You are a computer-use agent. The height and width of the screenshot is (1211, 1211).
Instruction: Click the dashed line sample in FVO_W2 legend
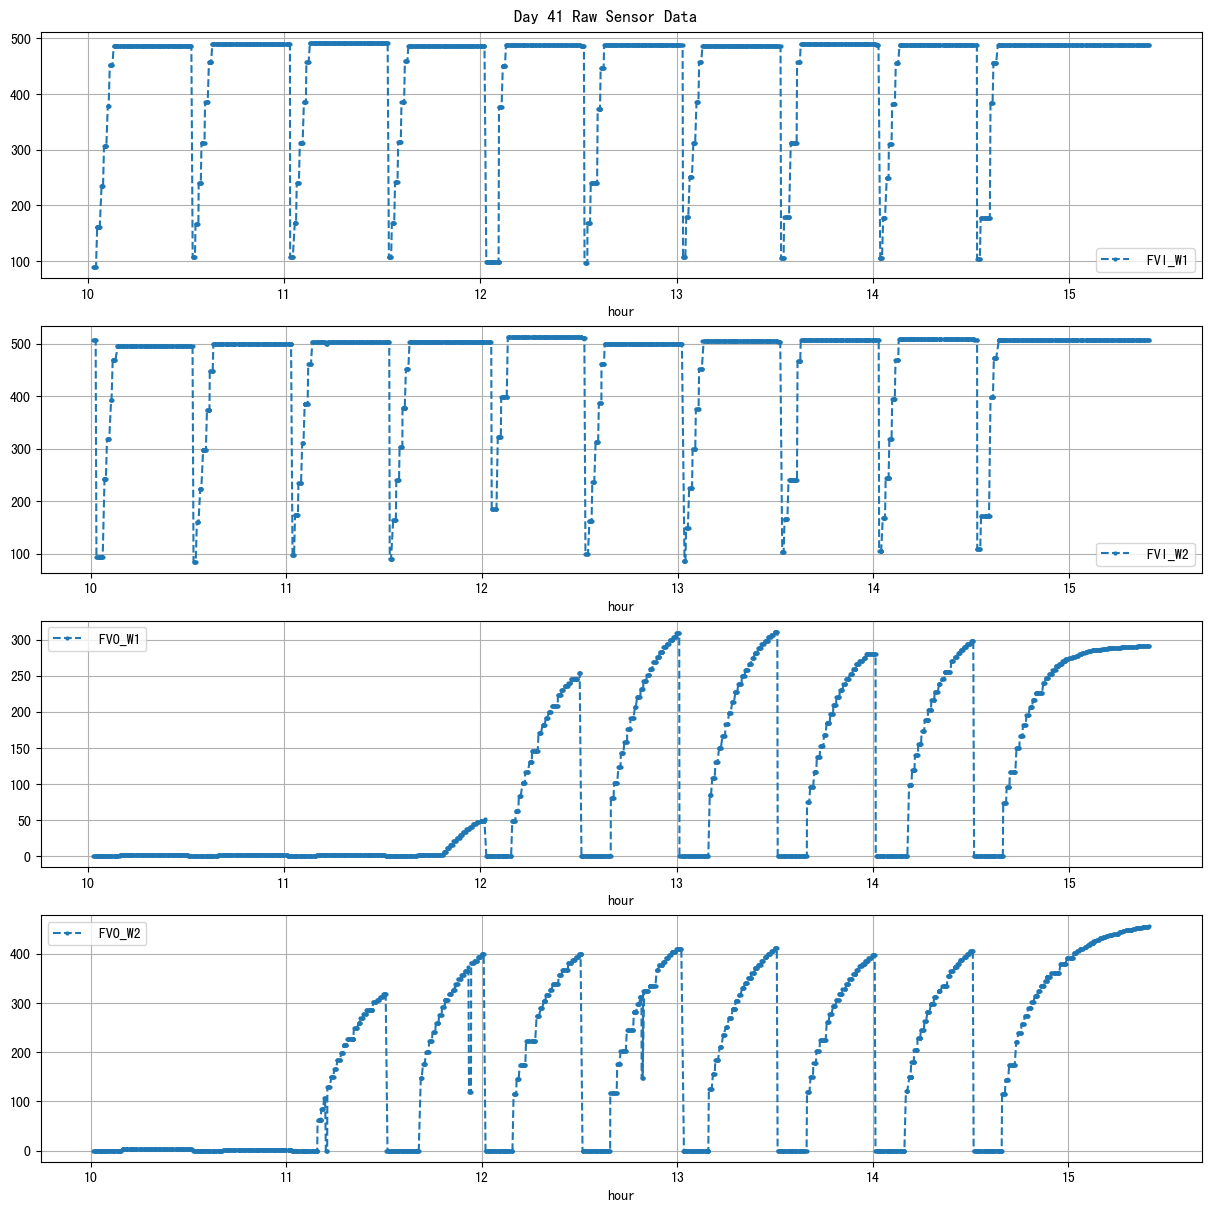point(70,934)
